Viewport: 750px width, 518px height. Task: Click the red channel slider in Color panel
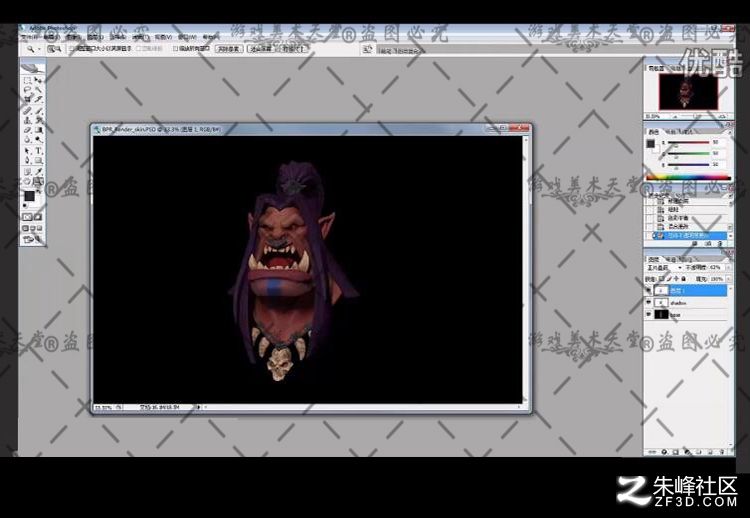pyautogui.click(x=688, y=143)
